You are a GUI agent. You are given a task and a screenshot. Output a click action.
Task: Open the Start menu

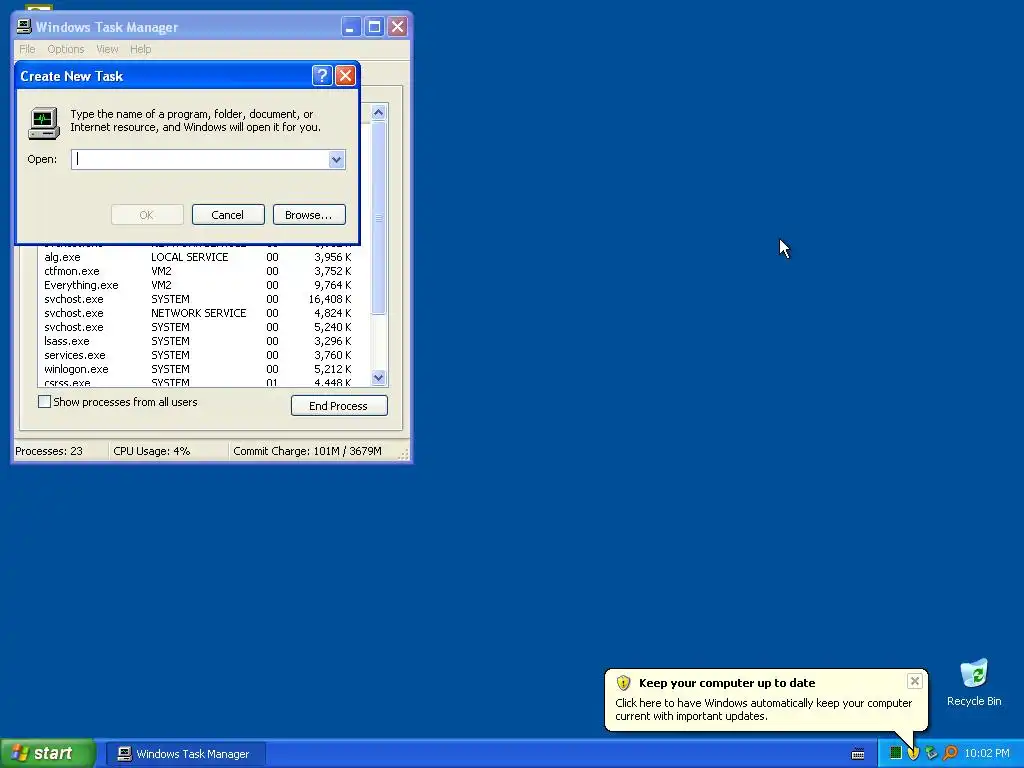(48, 754)
